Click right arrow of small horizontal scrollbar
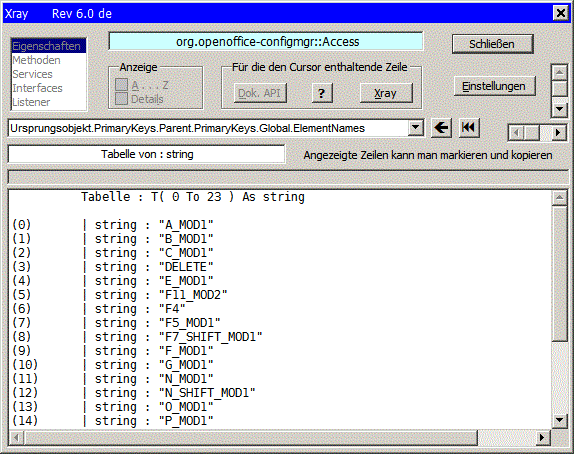Image resolution: width=574 pixels, height=454 pixels. (x=558, y=133)
